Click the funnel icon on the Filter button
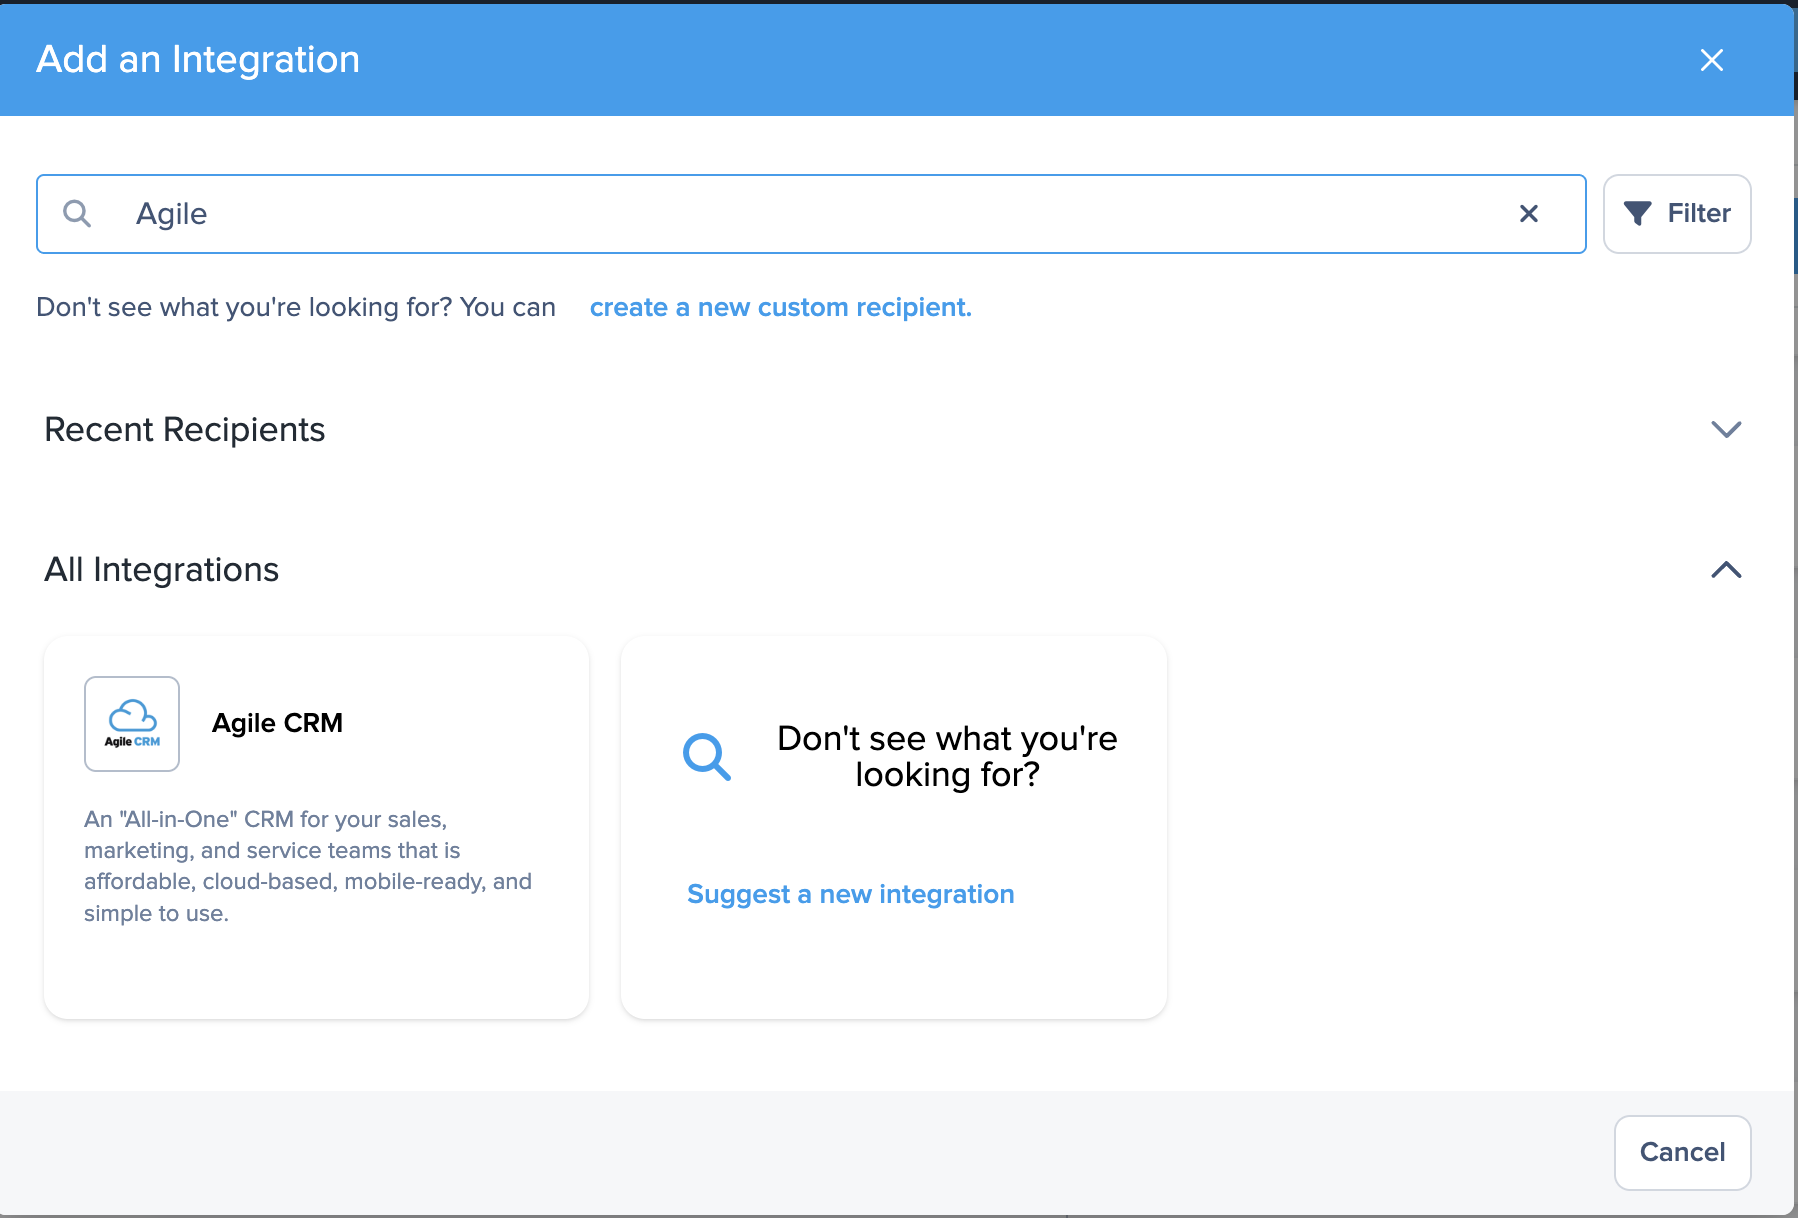Screen dimensions: 1798x1218 click(x=1637, y=213)
